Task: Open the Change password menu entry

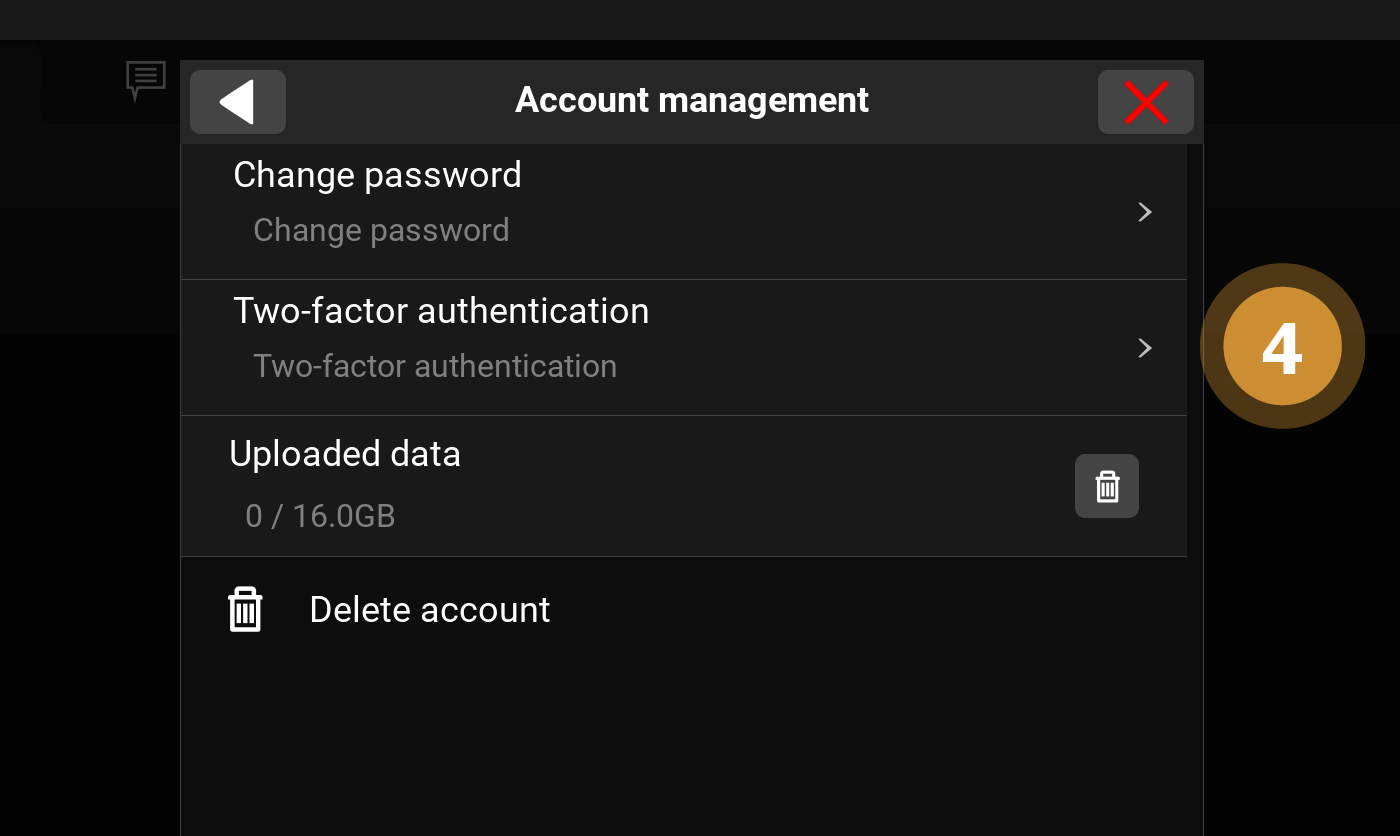Action: coord(377,175)
